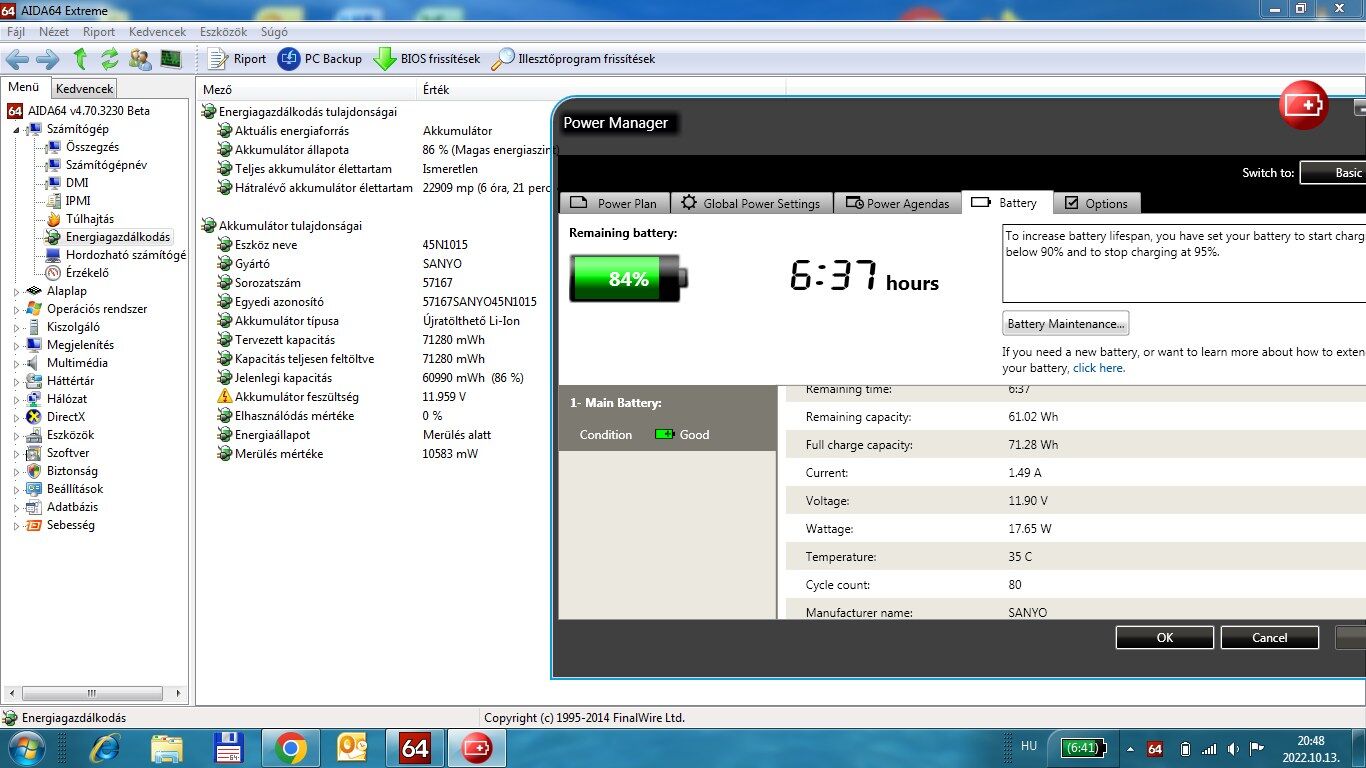Click the 84% remaining battery gauge
The image size is (1366, 768).
click(628, 279)
